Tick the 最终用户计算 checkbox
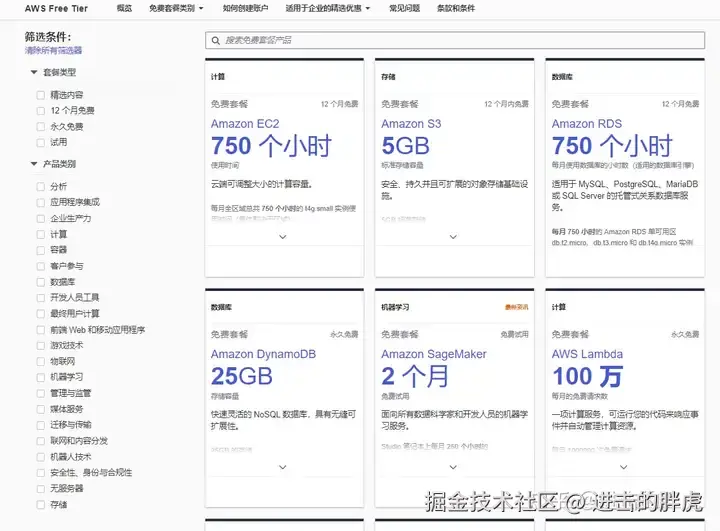This screenshot has width=720, height=531. (41, 314)
